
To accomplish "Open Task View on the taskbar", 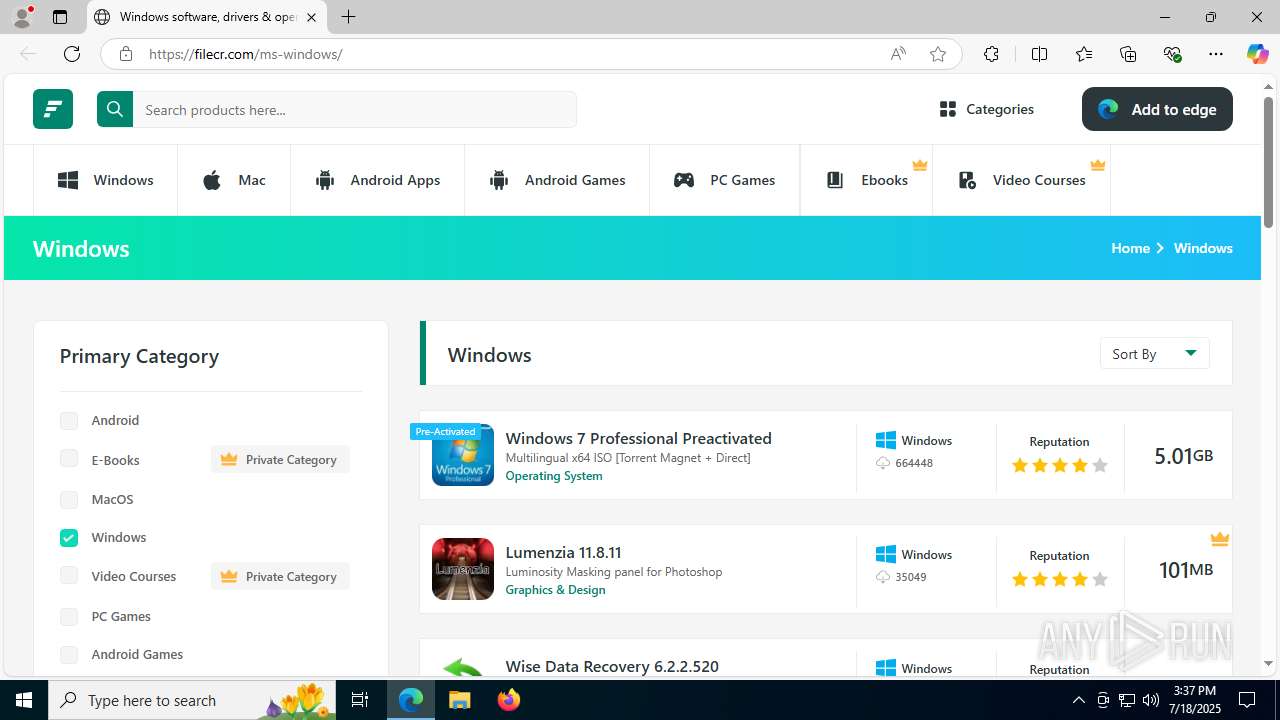I will click(x=360, y=700).
